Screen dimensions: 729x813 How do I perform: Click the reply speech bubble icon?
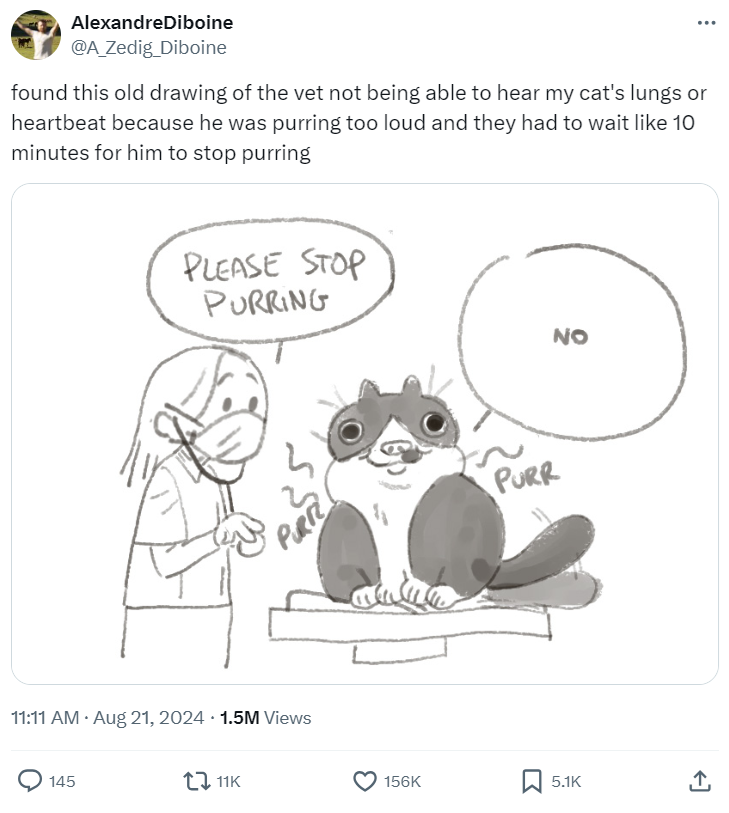click(31, 781)
